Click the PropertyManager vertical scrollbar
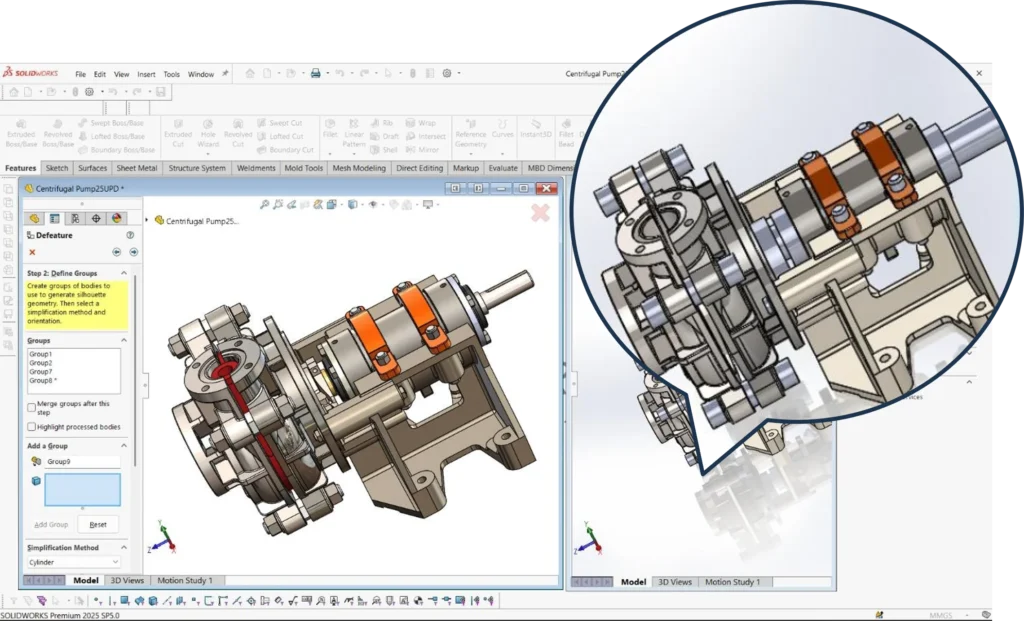Image resolution: width=1024 pixels, height=621 pixels. (135, 371)
